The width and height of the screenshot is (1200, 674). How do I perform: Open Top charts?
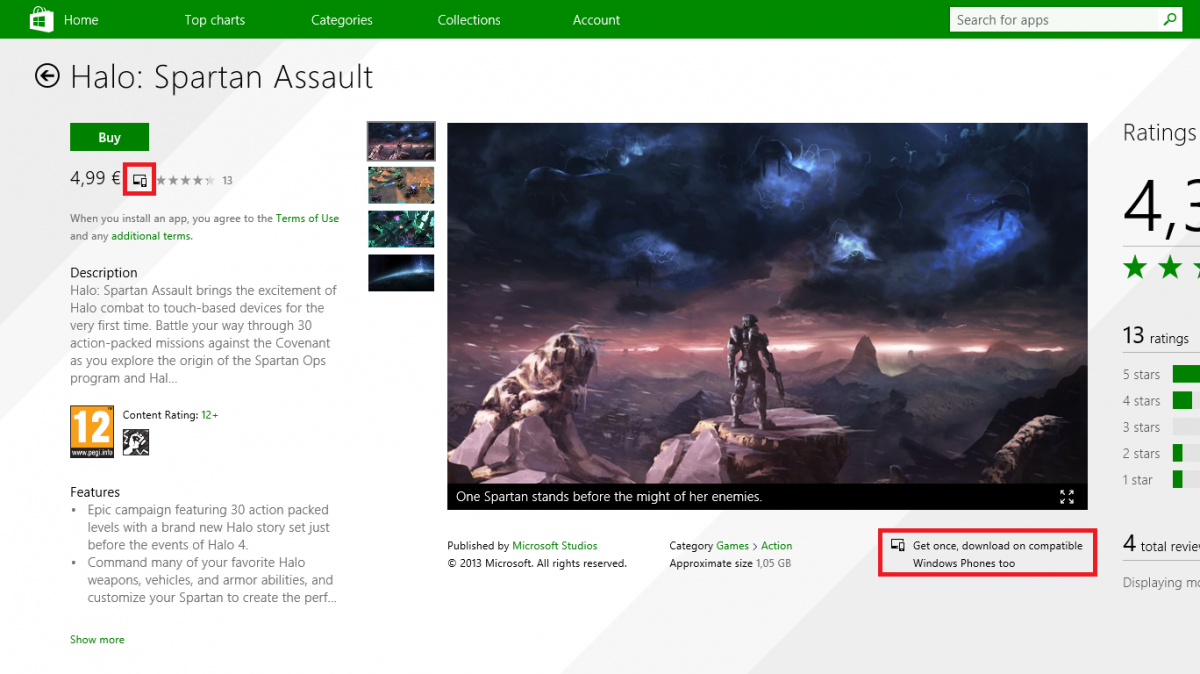[215, 20]
